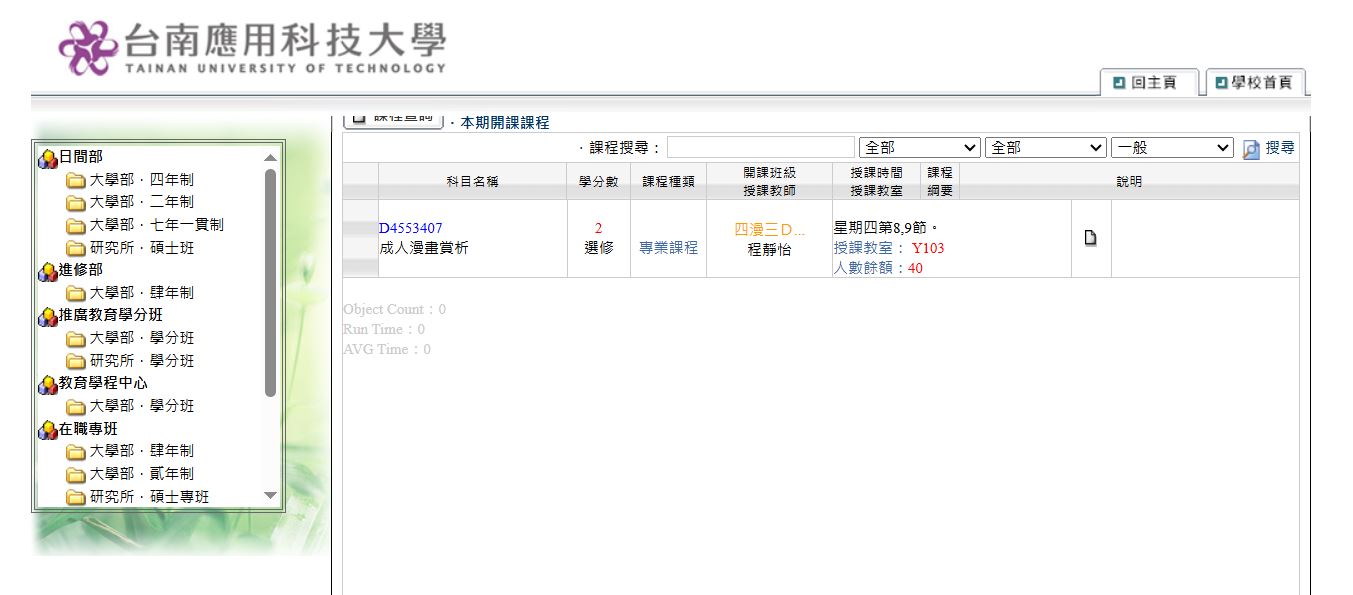Click course name 成人漫畫賞析
This screenshot has width=1353, height=595.
424,248
